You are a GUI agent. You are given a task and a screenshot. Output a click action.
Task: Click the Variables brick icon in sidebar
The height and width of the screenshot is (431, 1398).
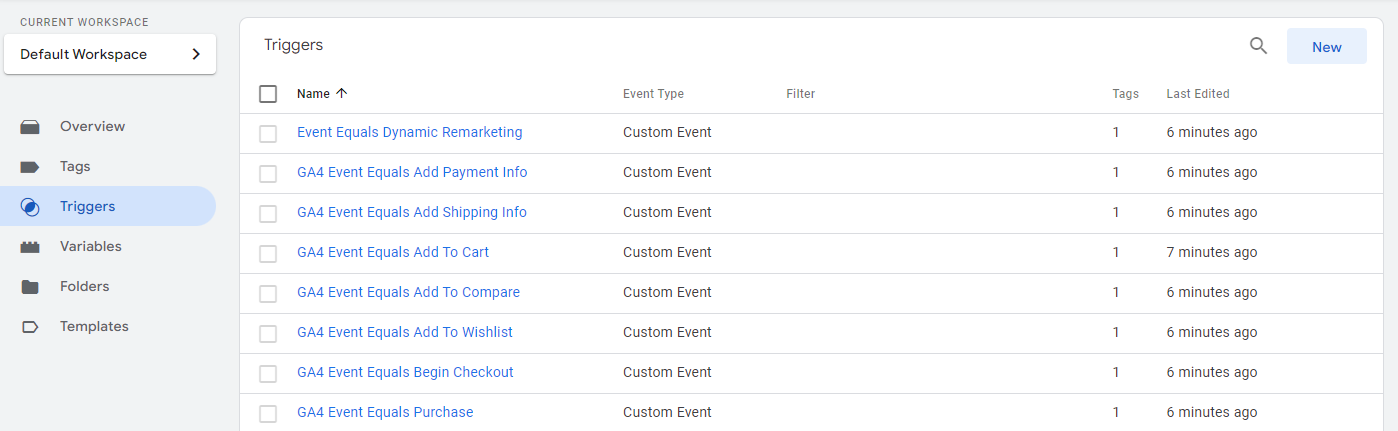click(x=30, y=247)
